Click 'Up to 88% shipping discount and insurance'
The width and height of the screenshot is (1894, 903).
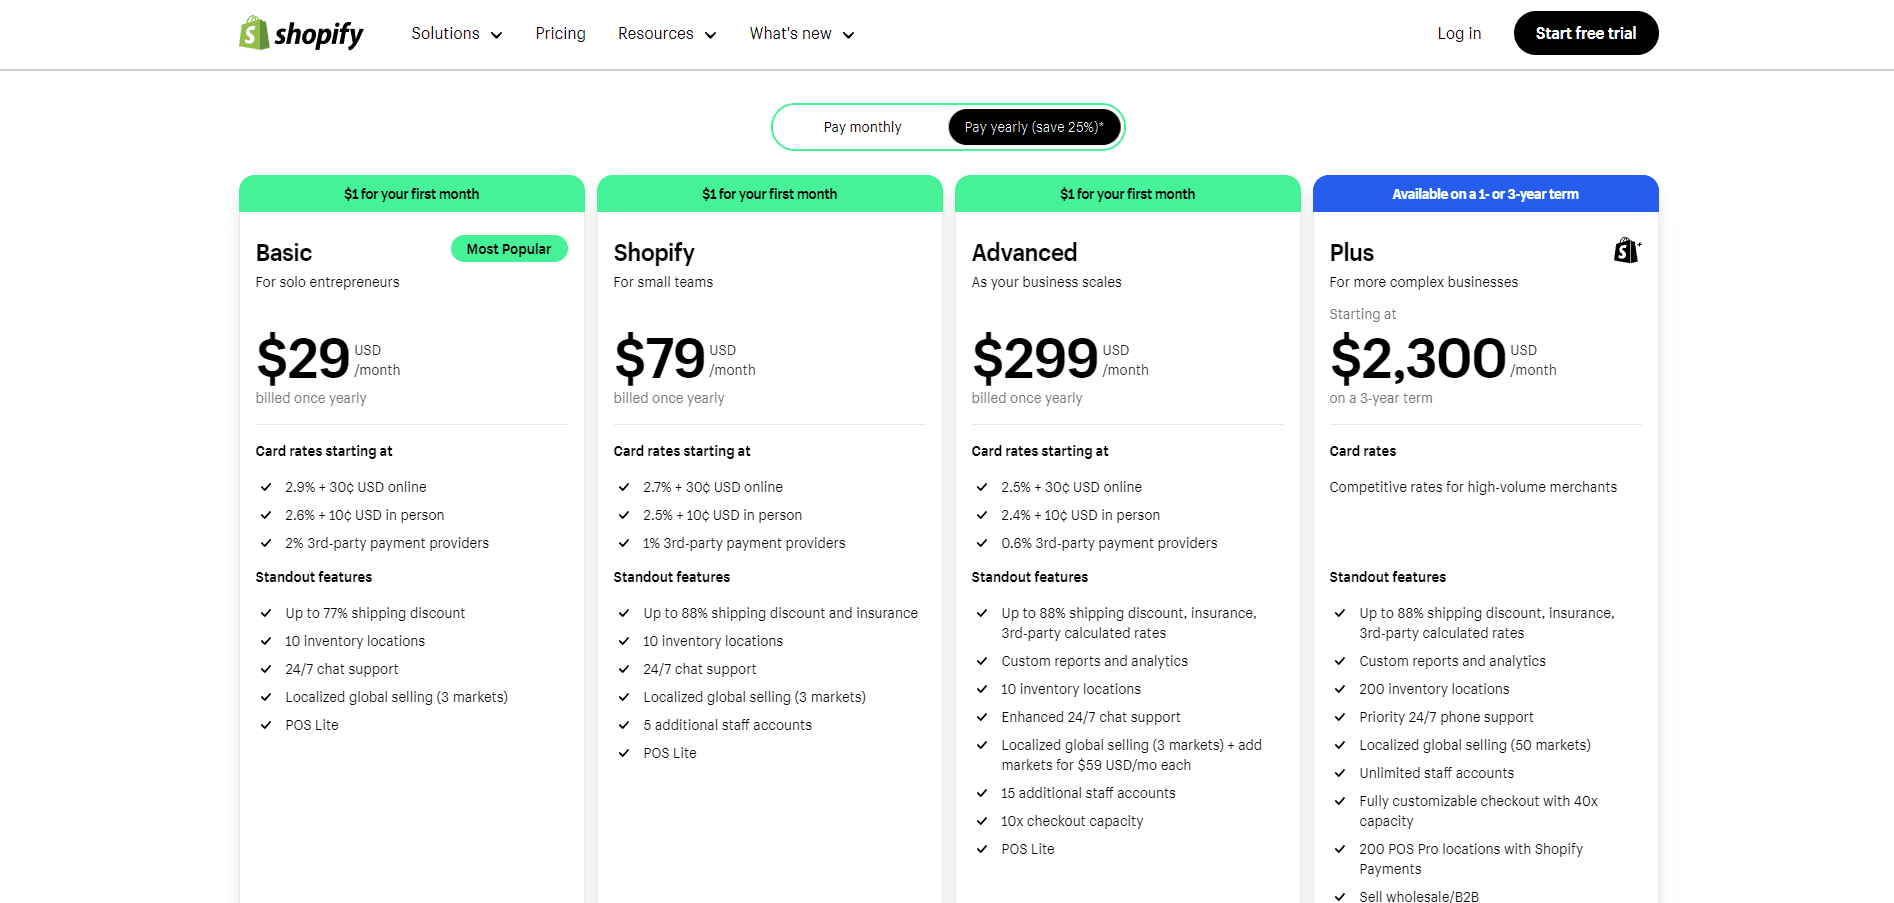pos(781,613)
